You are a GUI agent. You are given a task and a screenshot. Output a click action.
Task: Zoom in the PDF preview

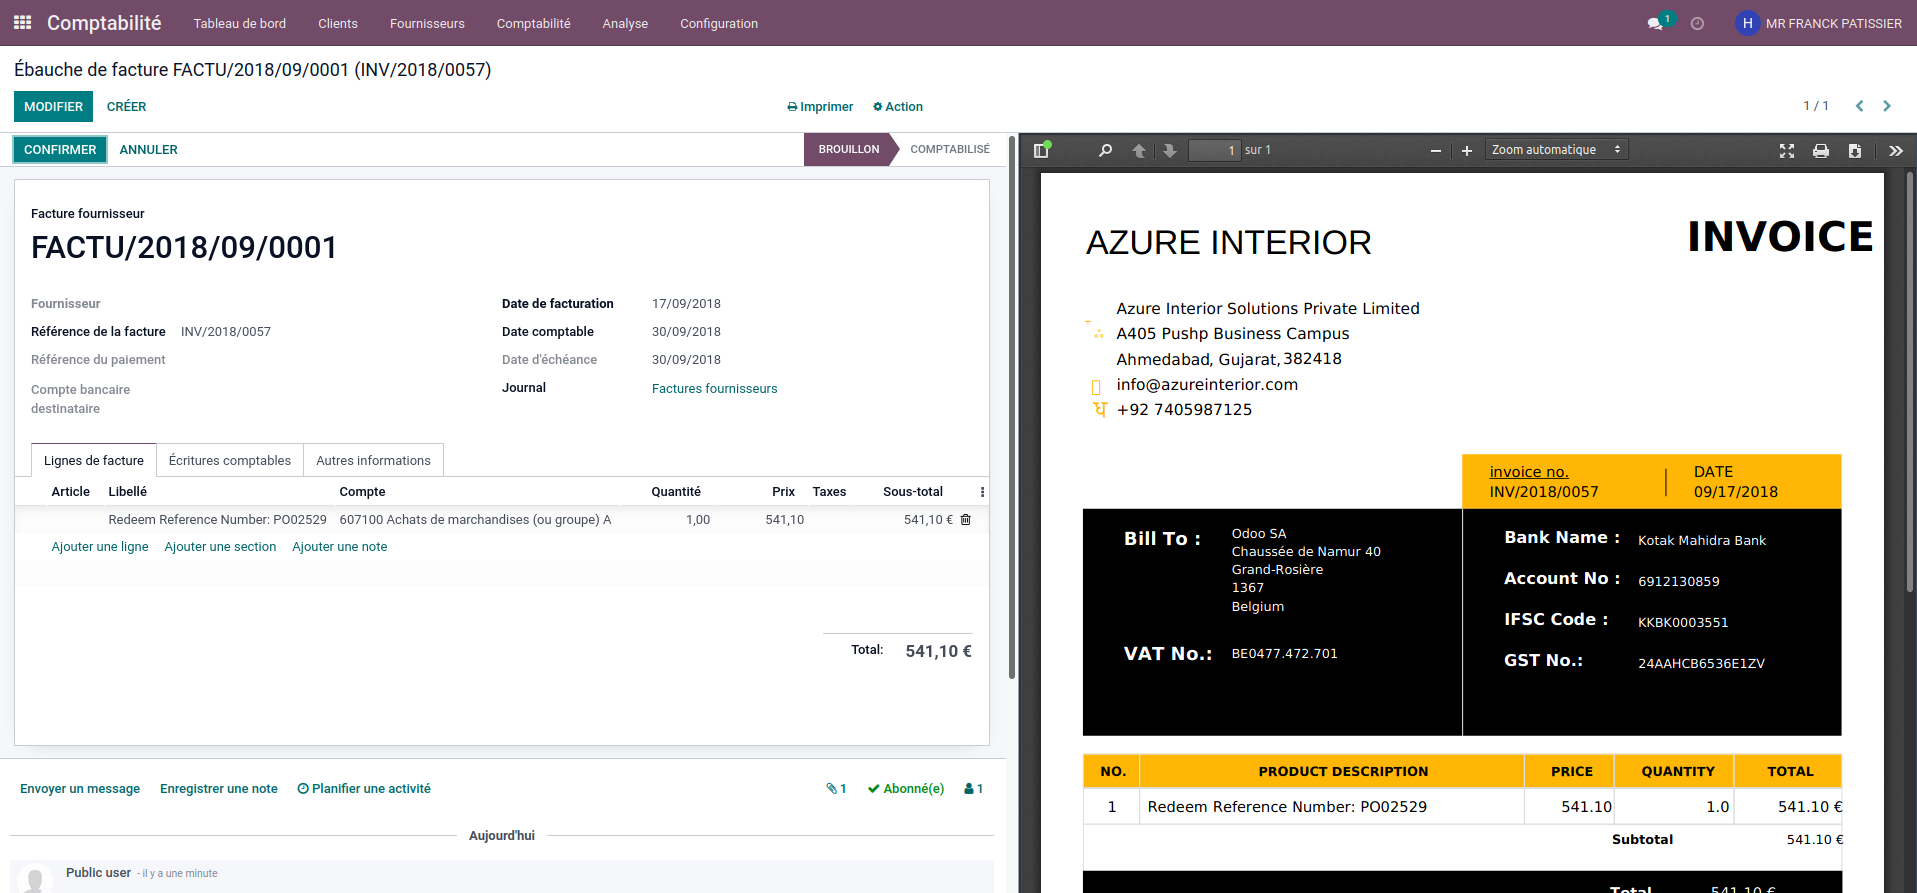click(x=1467, y=151)
